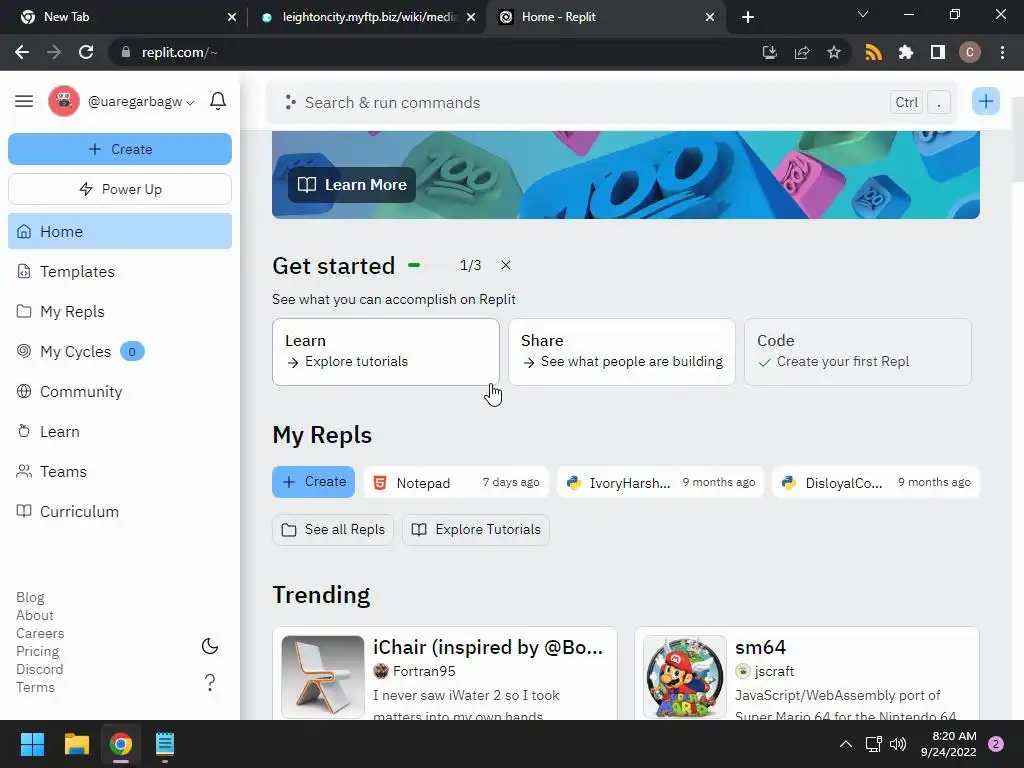Open the Careers footer link
The width and height of the screenshot is (1024, 768).
pyautogui.click(x=40, y=633)
